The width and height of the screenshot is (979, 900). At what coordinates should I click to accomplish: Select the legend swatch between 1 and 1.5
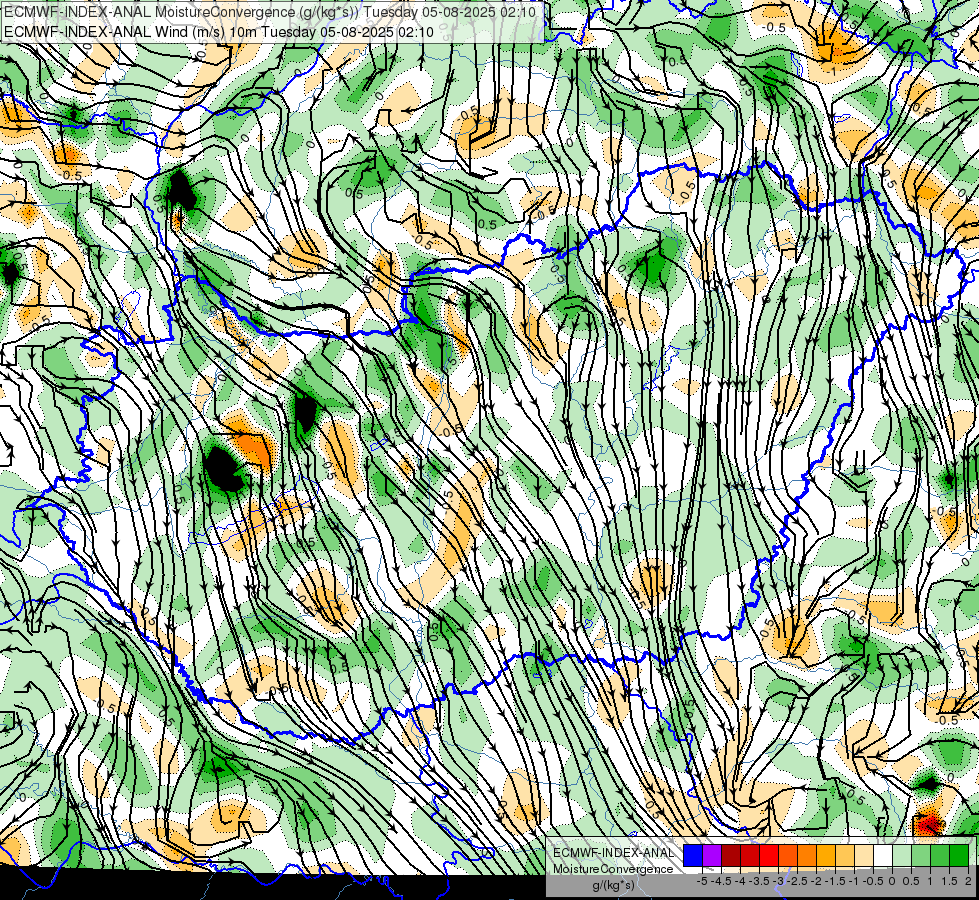pos(940,855)
